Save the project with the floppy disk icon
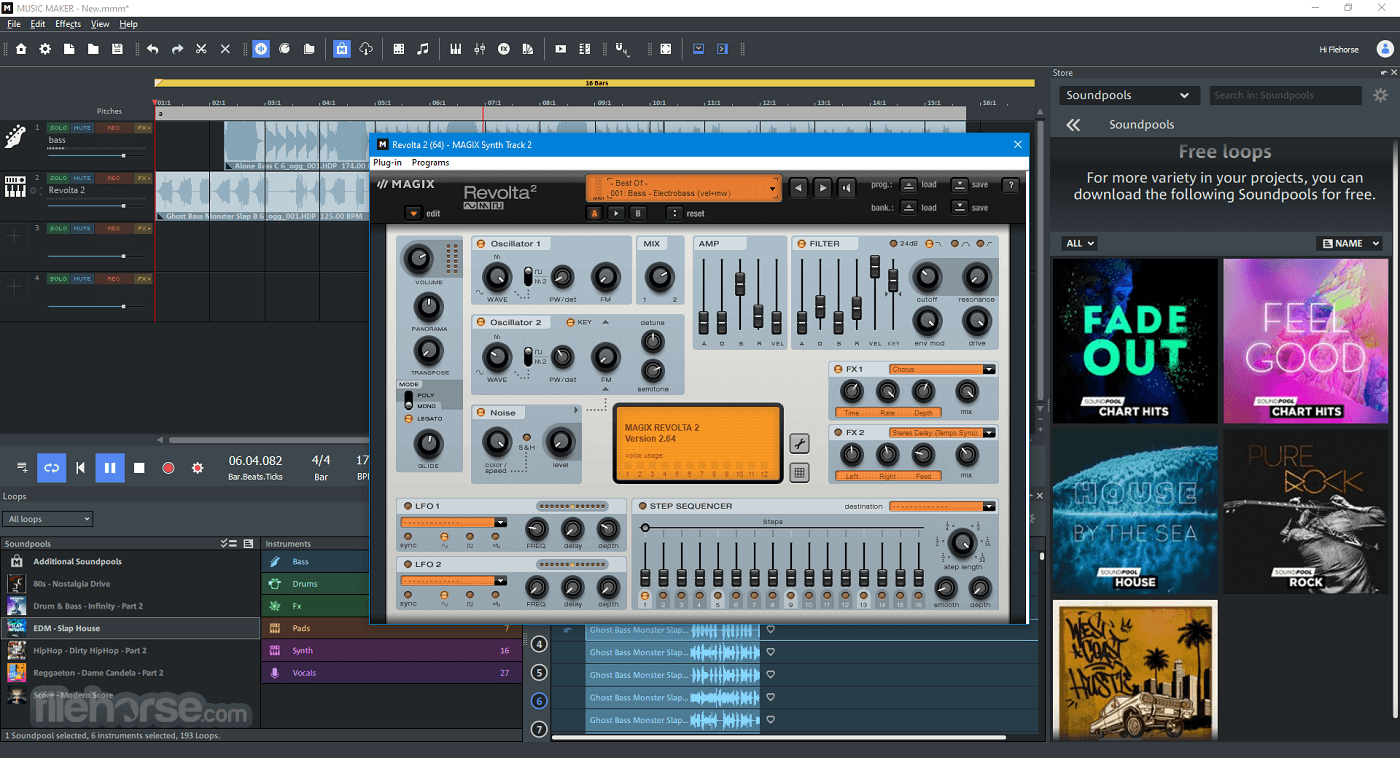Image resolution: width=1400 pixels, height=758 pixels. (117, 49)
